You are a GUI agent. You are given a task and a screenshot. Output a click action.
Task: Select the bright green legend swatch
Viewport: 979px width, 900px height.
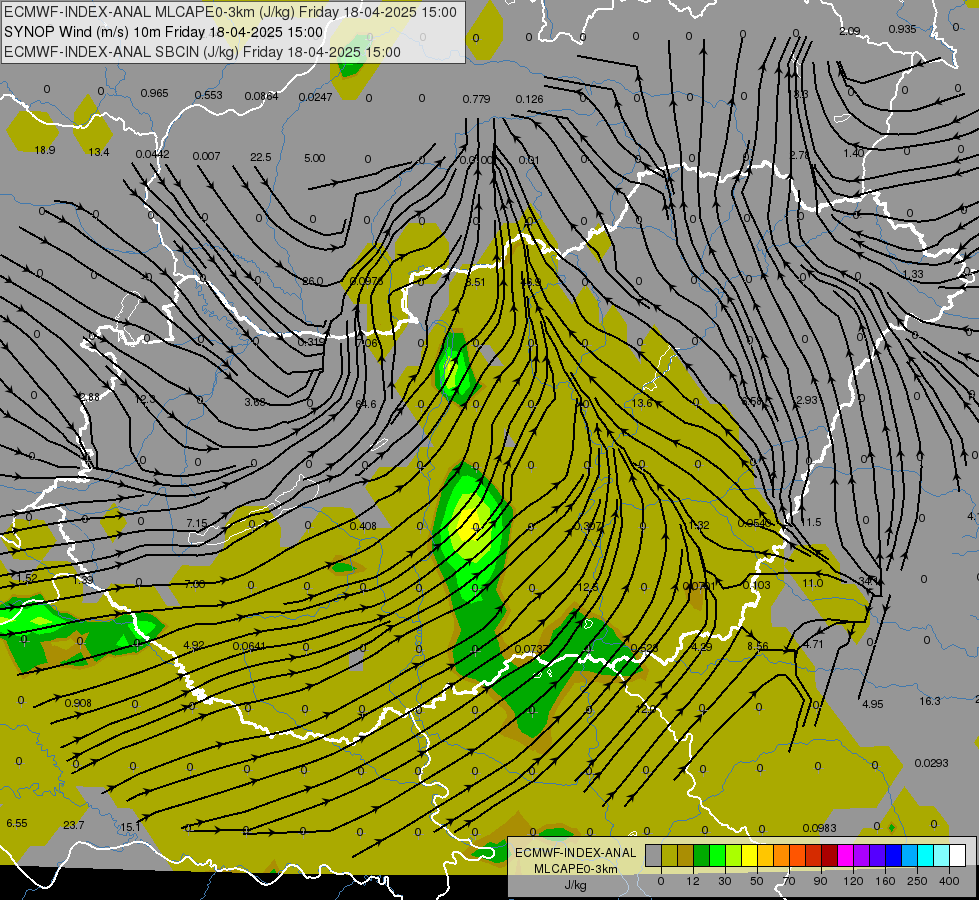coord(718,855)
